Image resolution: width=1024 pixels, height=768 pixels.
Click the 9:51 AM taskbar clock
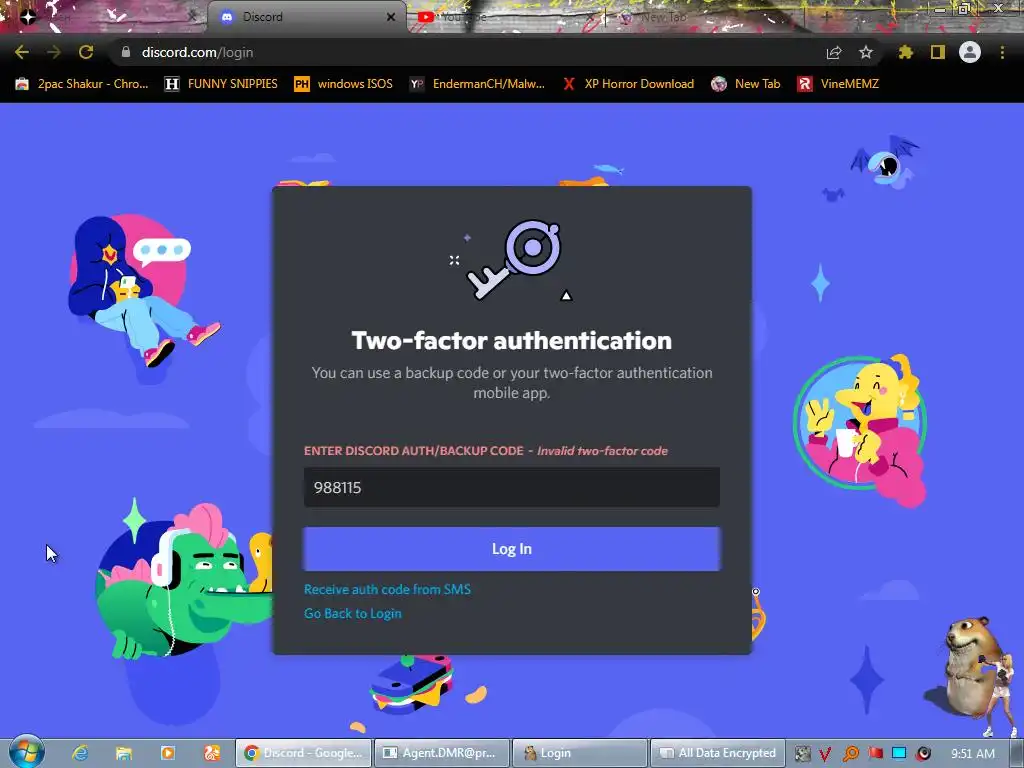973,754
